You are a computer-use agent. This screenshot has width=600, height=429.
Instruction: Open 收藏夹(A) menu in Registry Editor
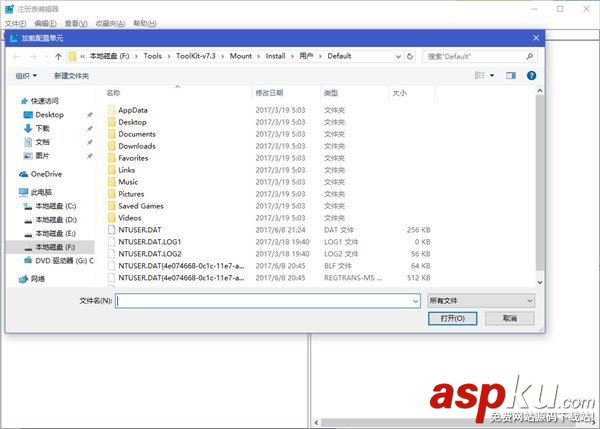pyautogui.click(x=110, y=23)
